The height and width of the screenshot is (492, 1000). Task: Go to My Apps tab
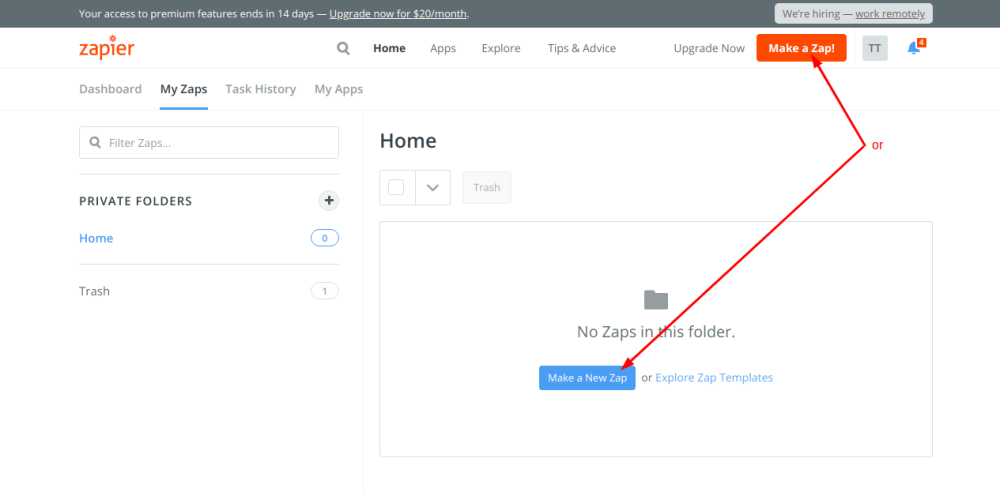tap(338, 89)
